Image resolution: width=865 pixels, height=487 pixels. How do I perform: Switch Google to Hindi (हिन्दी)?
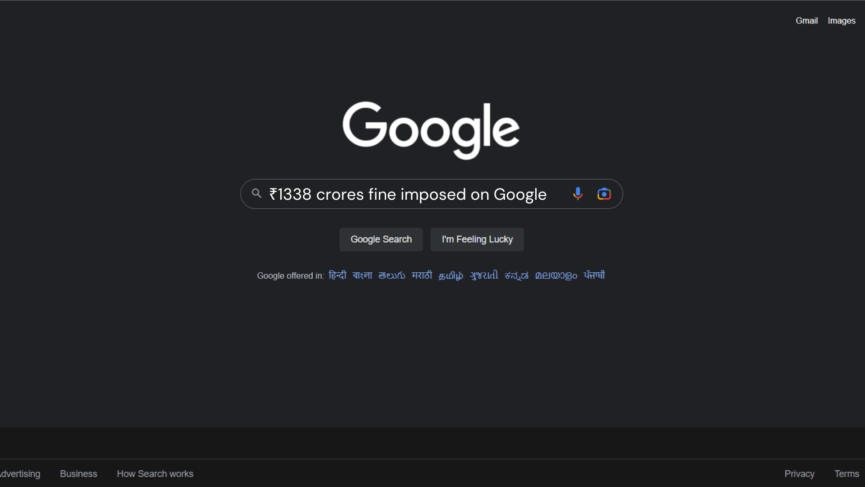337,275
